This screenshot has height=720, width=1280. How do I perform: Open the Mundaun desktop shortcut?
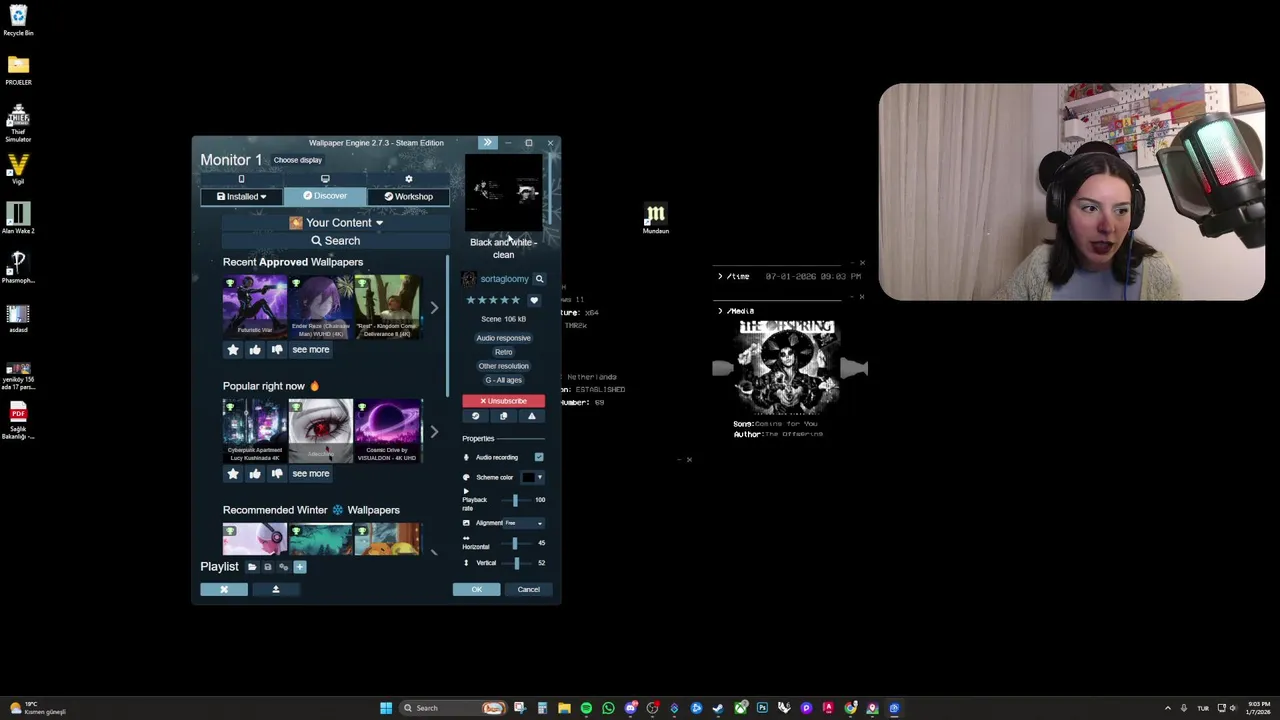pos(655,219)
